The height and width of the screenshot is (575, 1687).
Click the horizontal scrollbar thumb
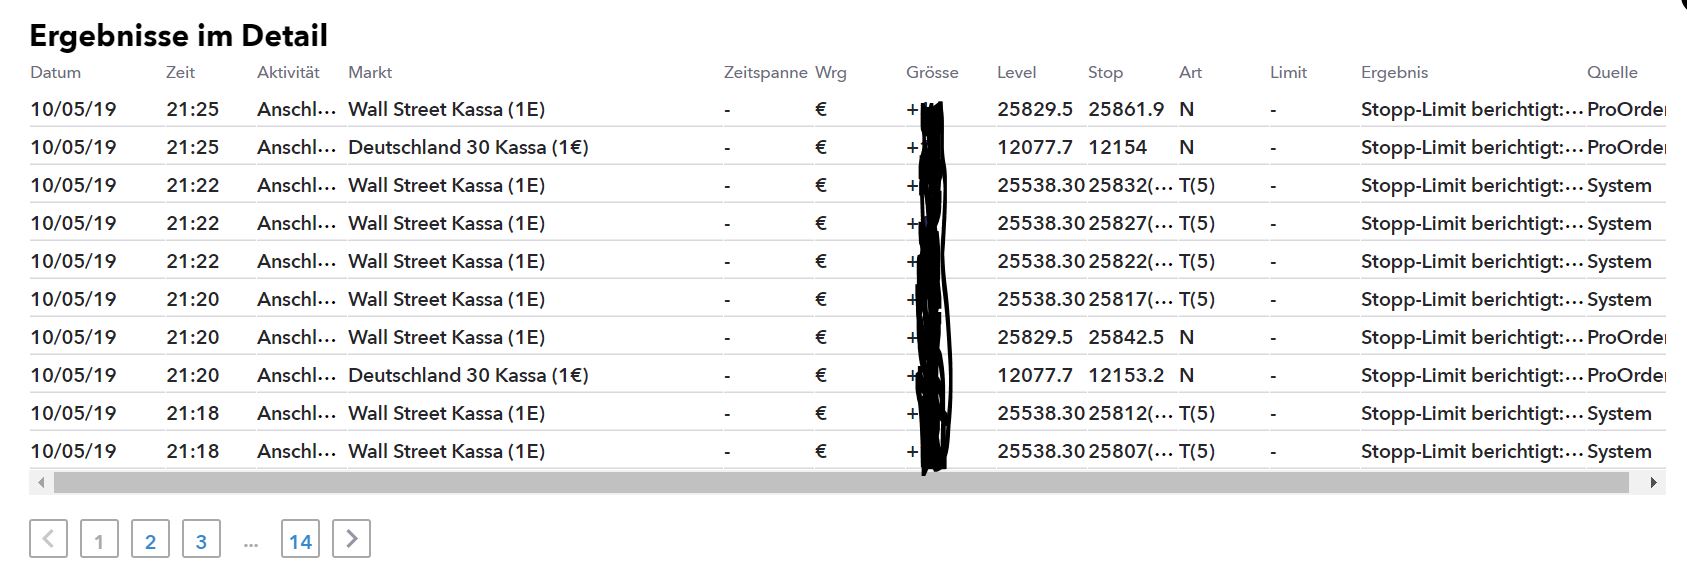tap(841, 482)
